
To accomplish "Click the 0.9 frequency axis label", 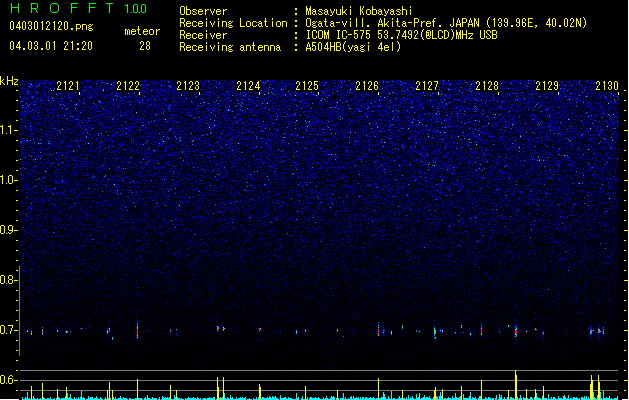I will click(x=9, y=230).
